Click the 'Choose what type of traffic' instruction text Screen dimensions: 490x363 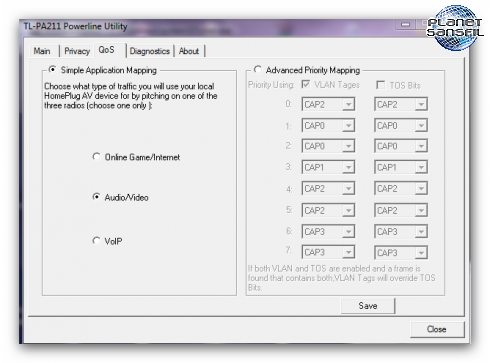coord(131,96)
